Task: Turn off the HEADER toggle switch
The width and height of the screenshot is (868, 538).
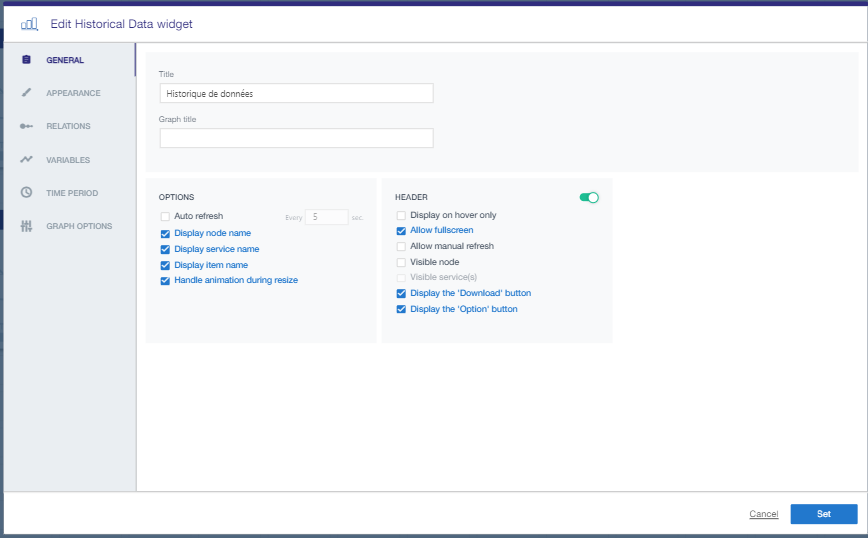Action: pos(589,198)
